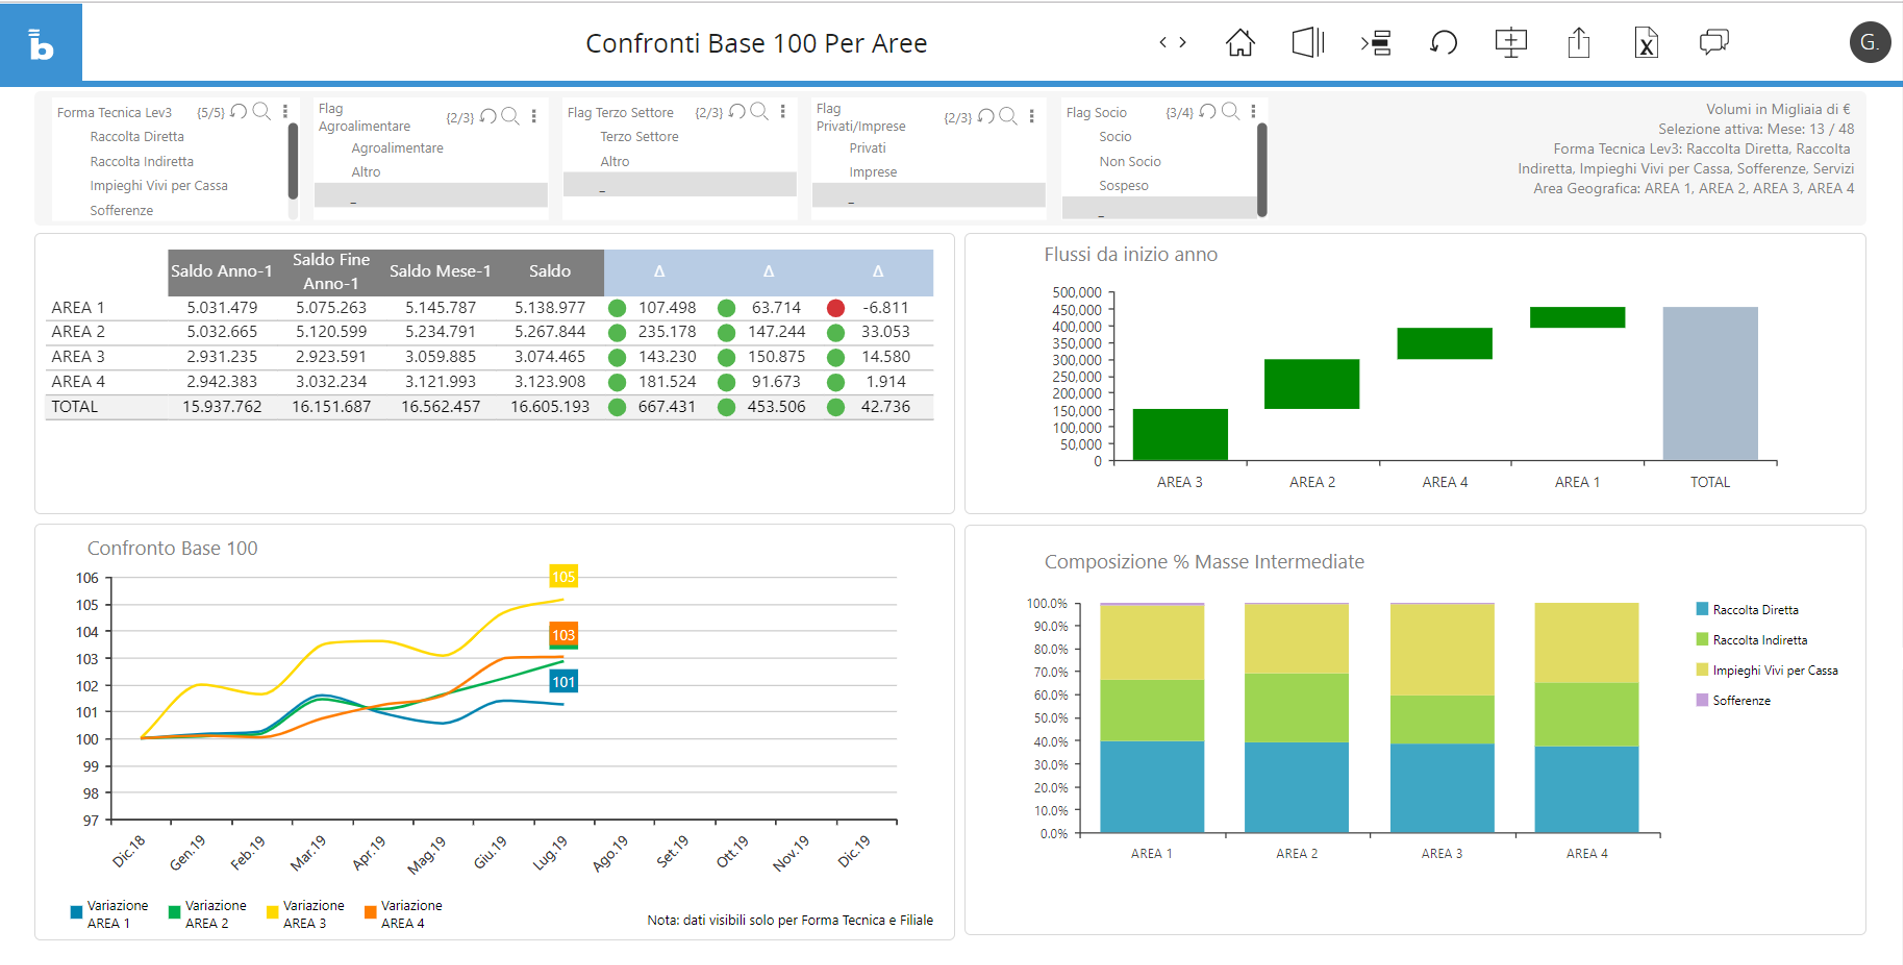This screenshot has height=965, width=1903.
Task: Click the previous/next navigation arrows icon
Action: pos(1172,43)
